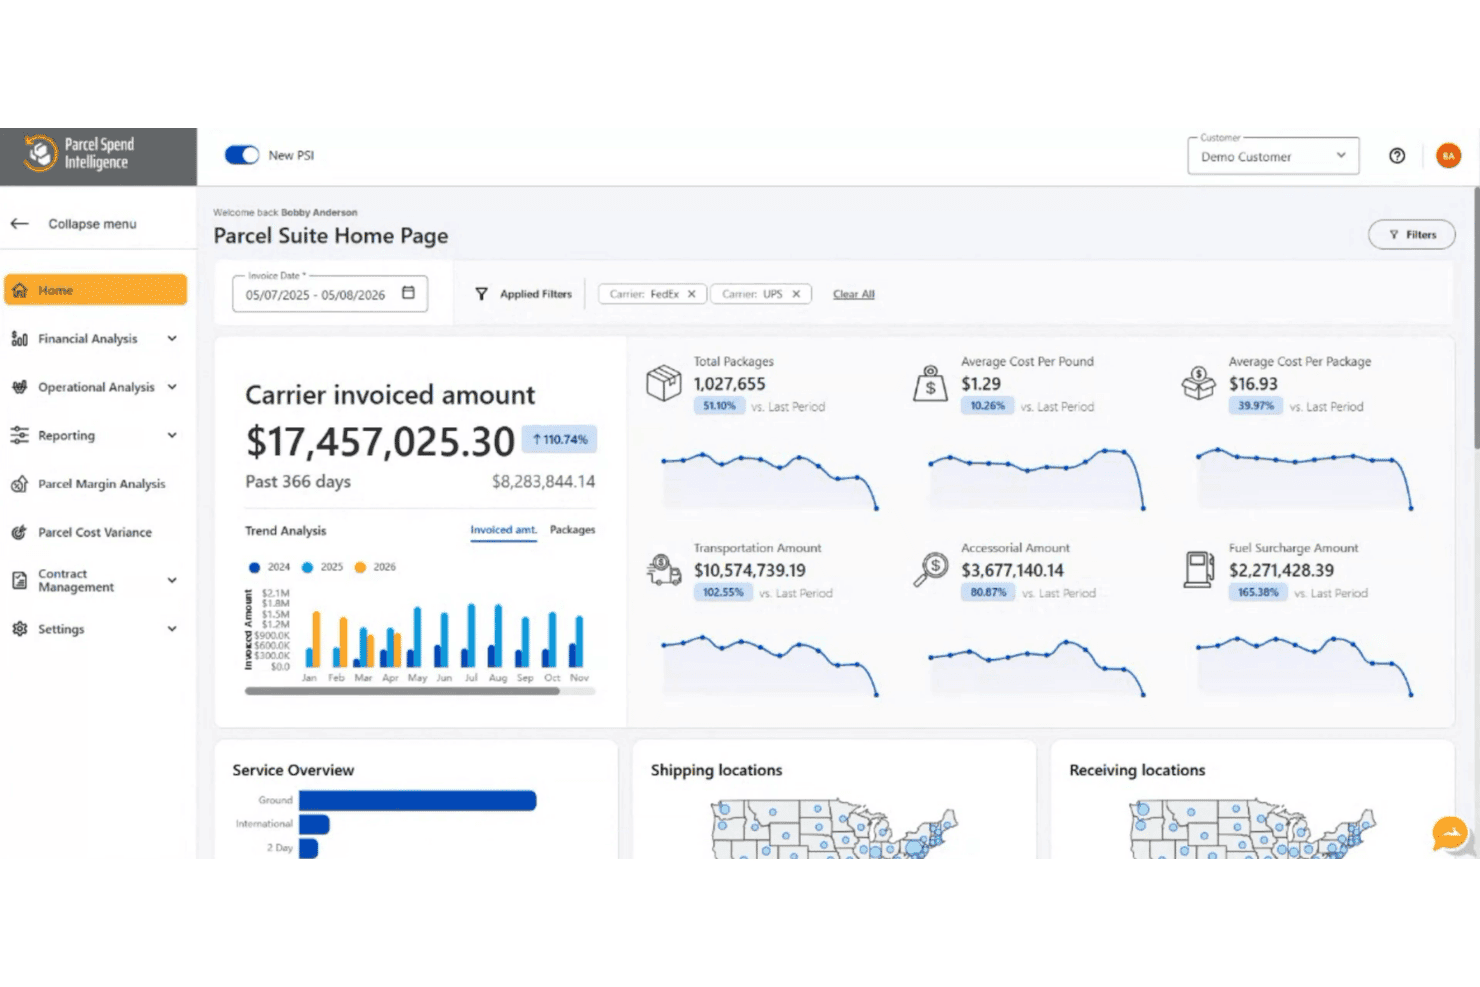Switch to Invoiced amt. tab
The height and width of the screenshot is (987, 1480).
point(503,530)
